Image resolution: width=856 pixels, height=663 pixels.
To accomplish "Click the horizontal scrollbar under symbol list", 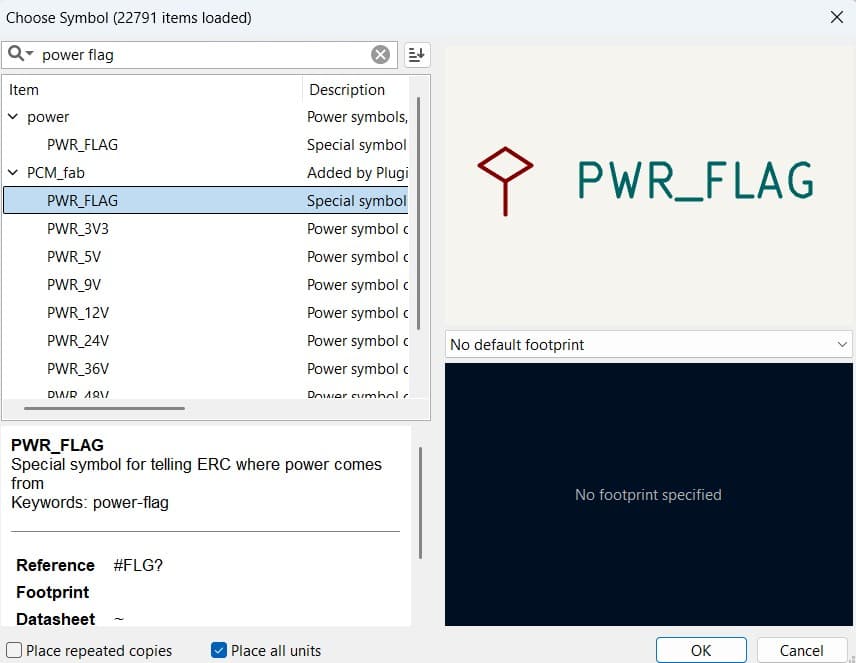I will pyautogui.click(x=104, y=408).
